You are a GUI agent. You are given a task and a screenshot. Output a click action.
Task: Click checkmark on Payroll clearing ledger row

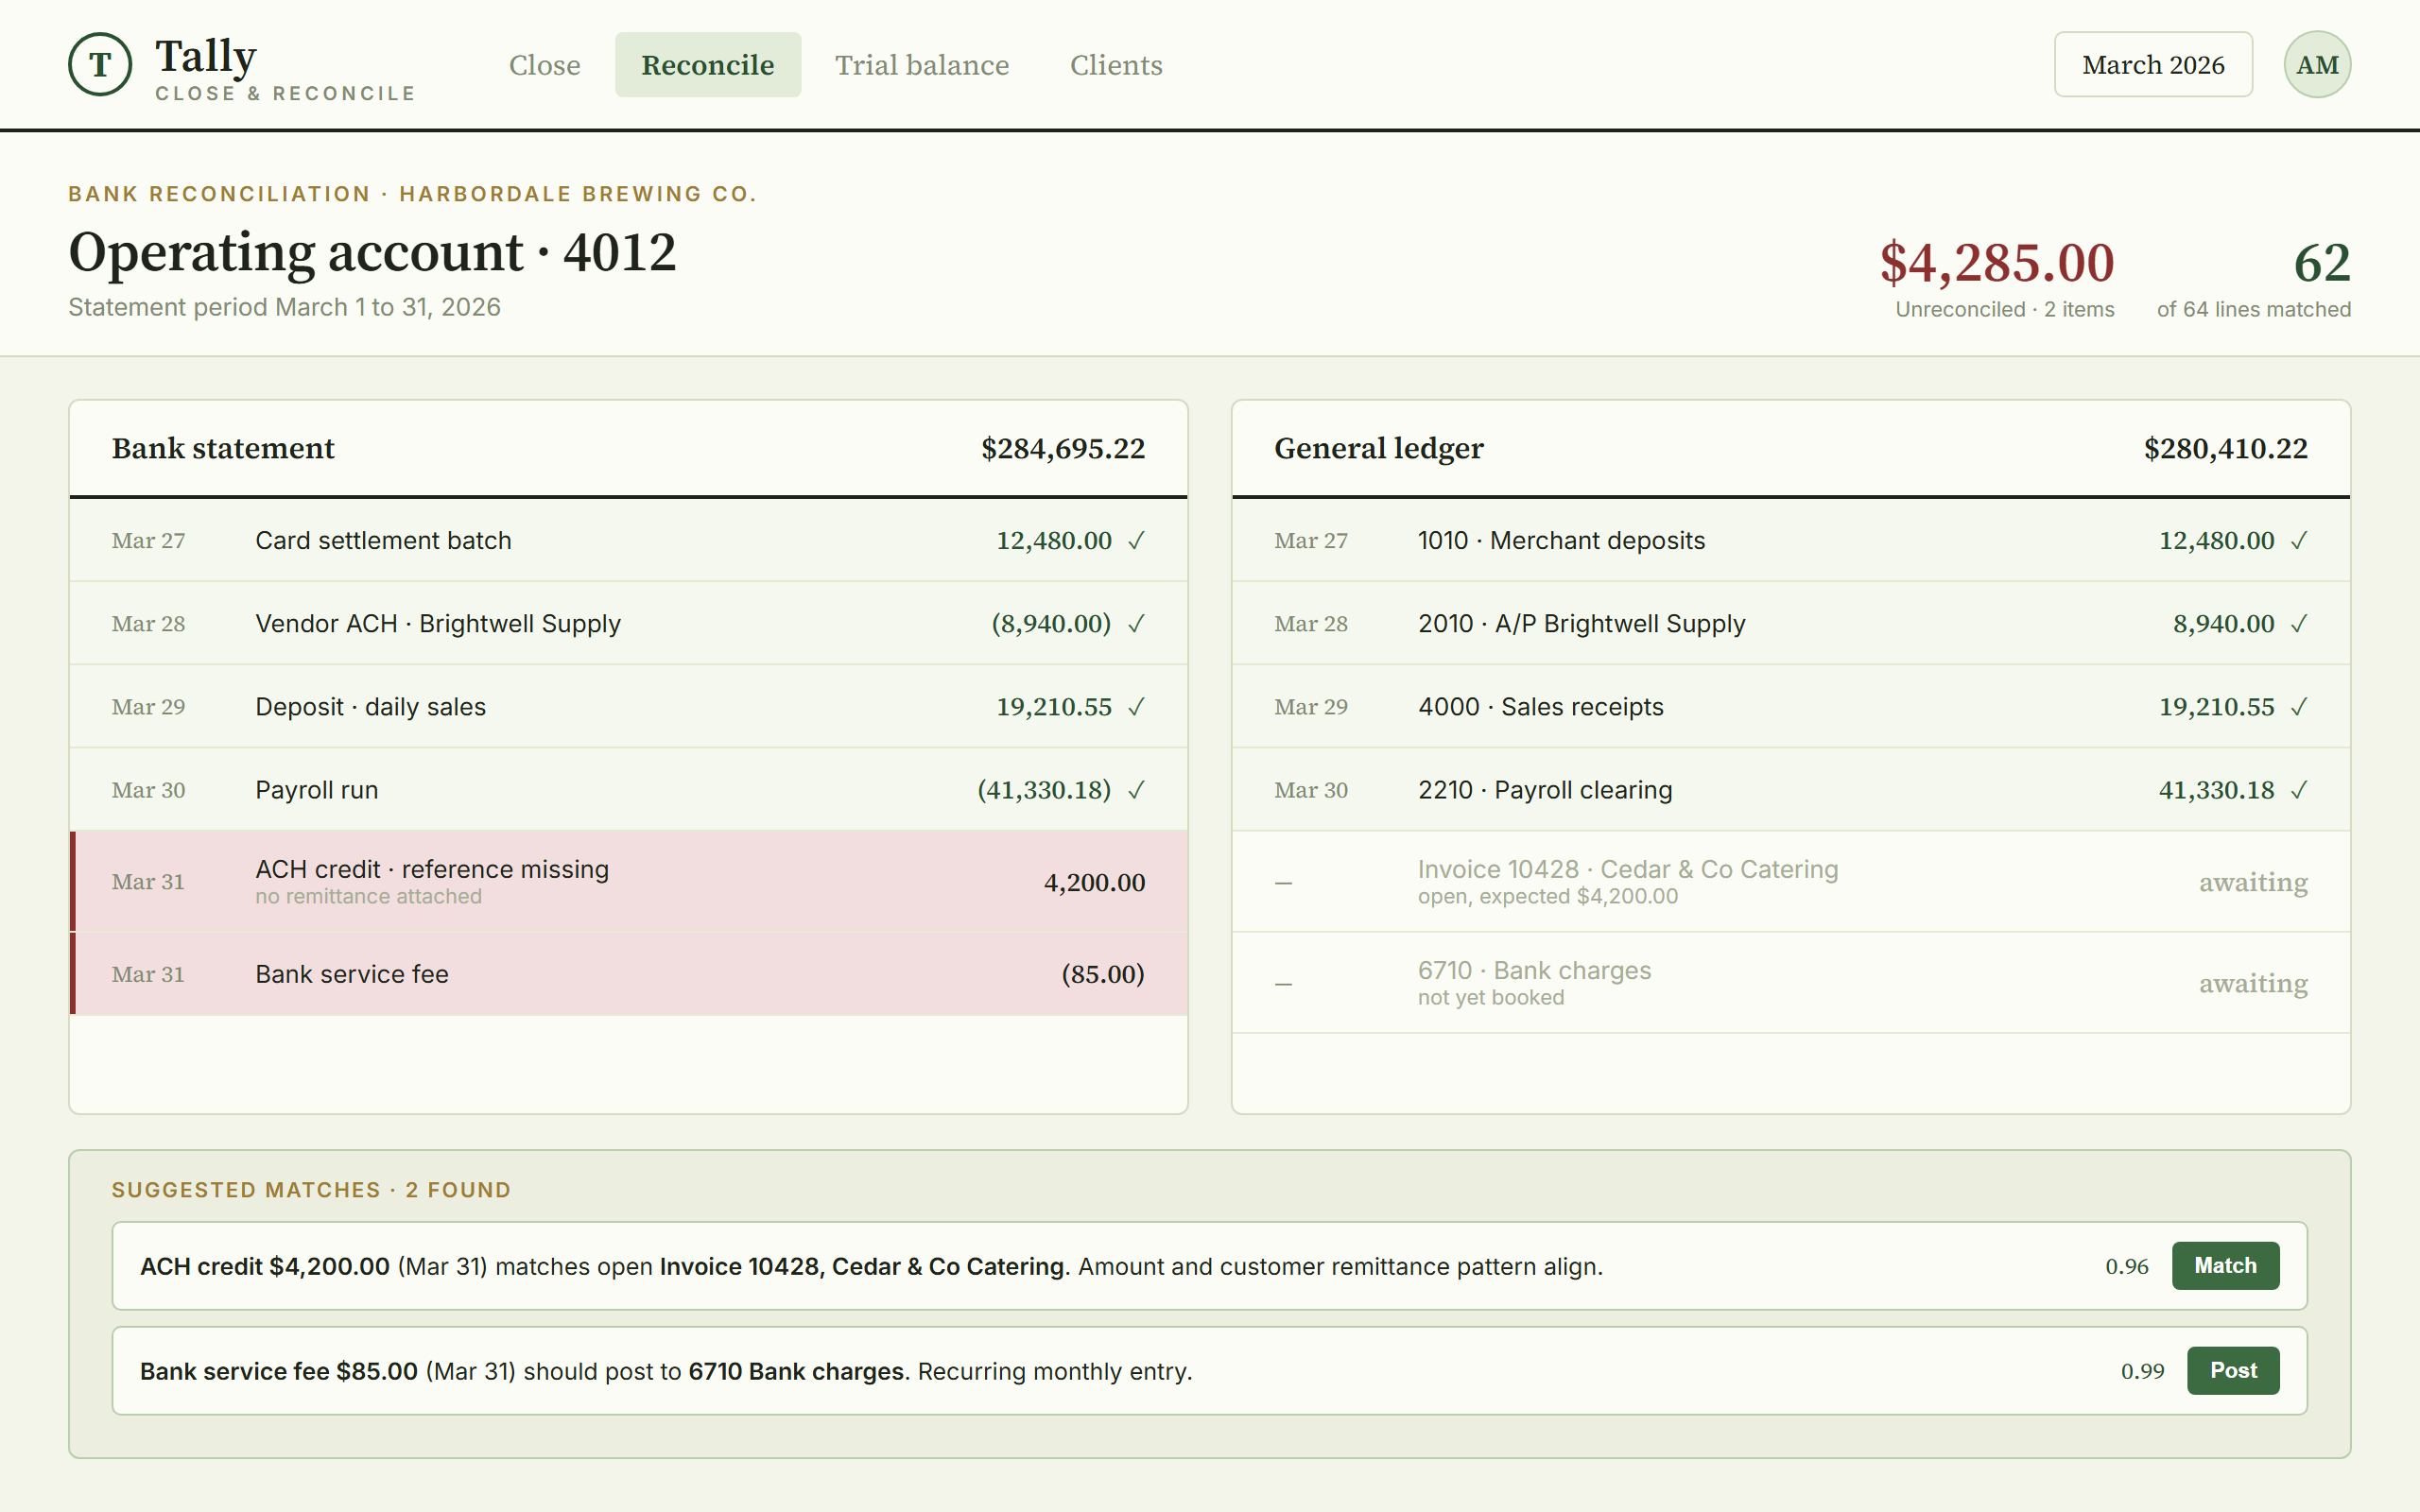pyautogui.click(x=2299, y=790)
